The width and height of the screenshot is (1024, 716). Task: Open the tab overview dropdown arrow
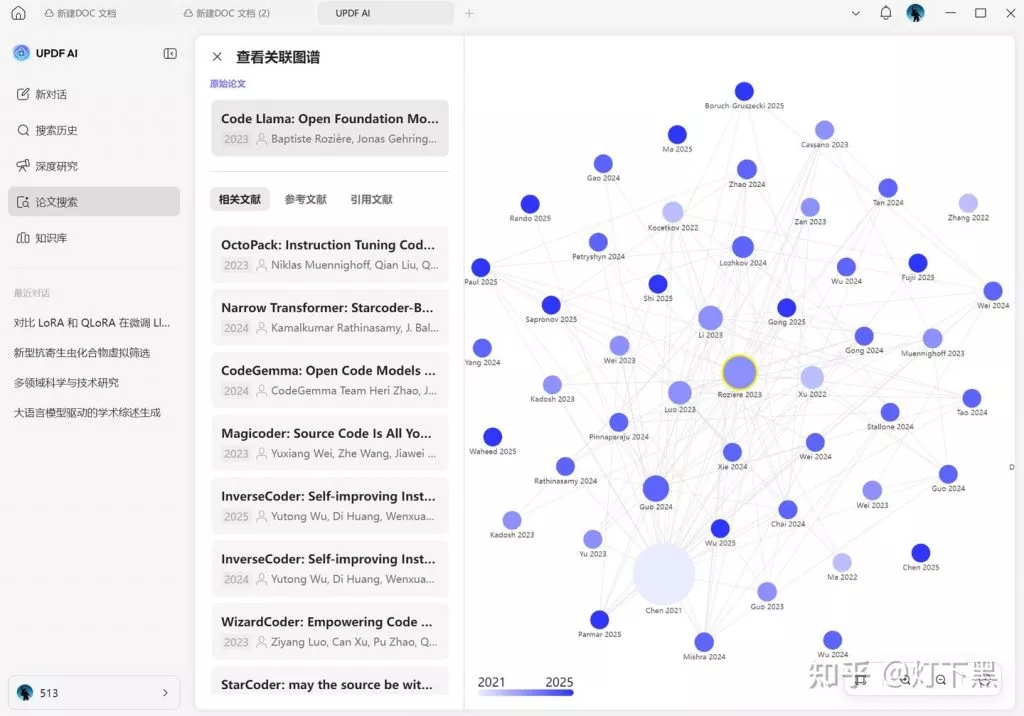(x=855, y=13)
